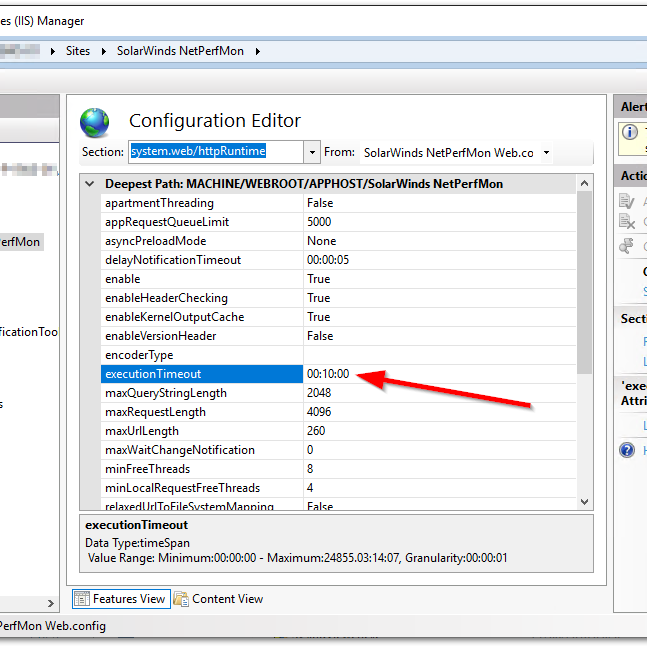Select the ficationToo node in left tree

pos(28,332)
